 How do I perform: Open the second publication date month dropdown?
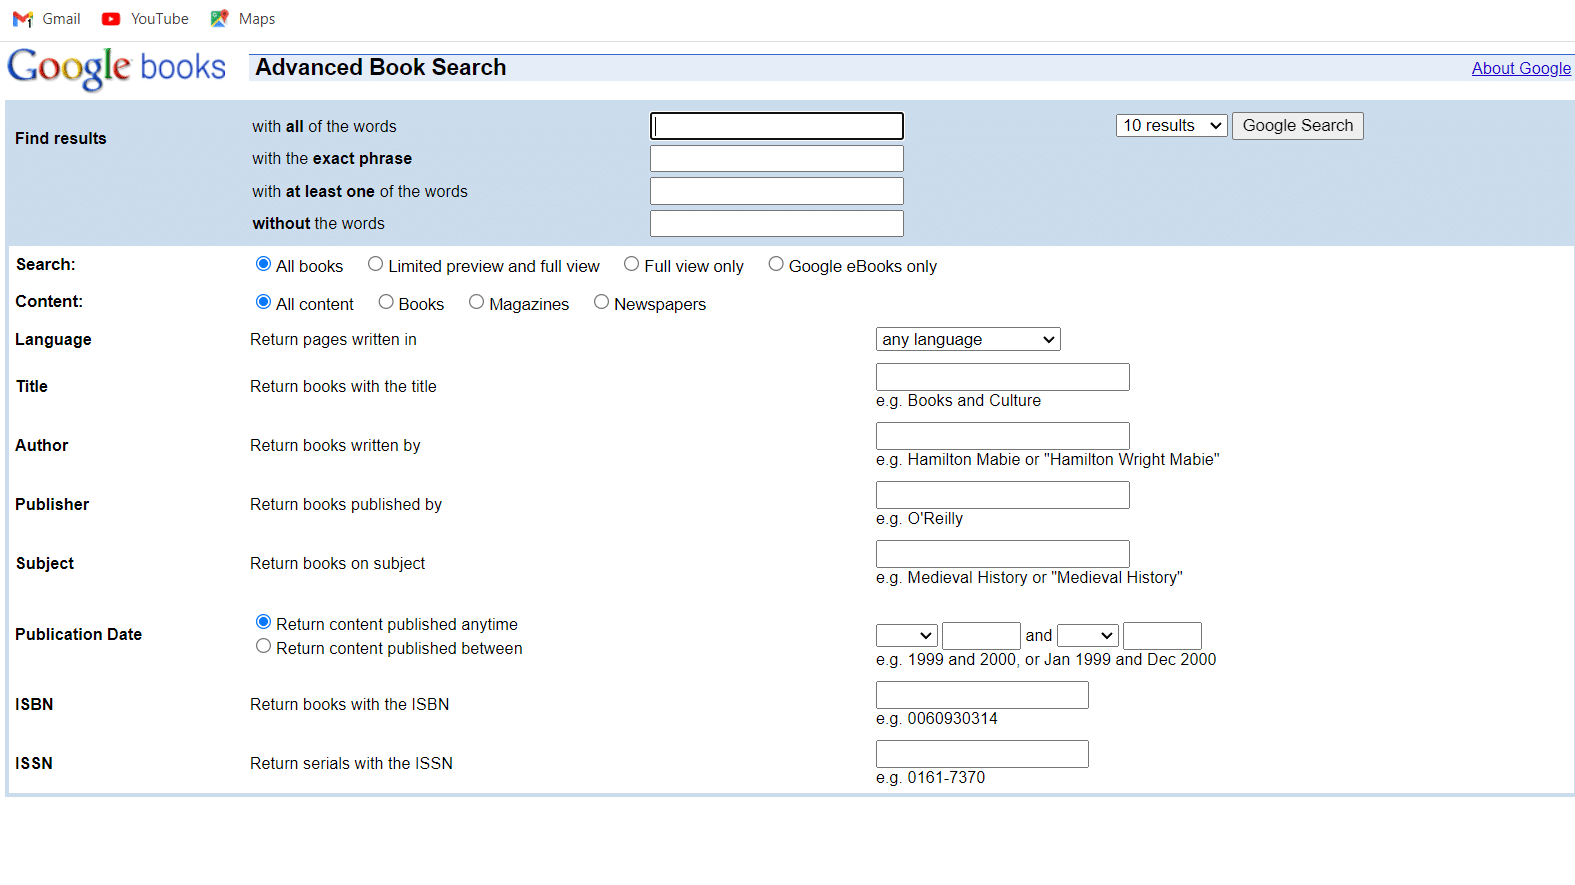coord(1087,636)
